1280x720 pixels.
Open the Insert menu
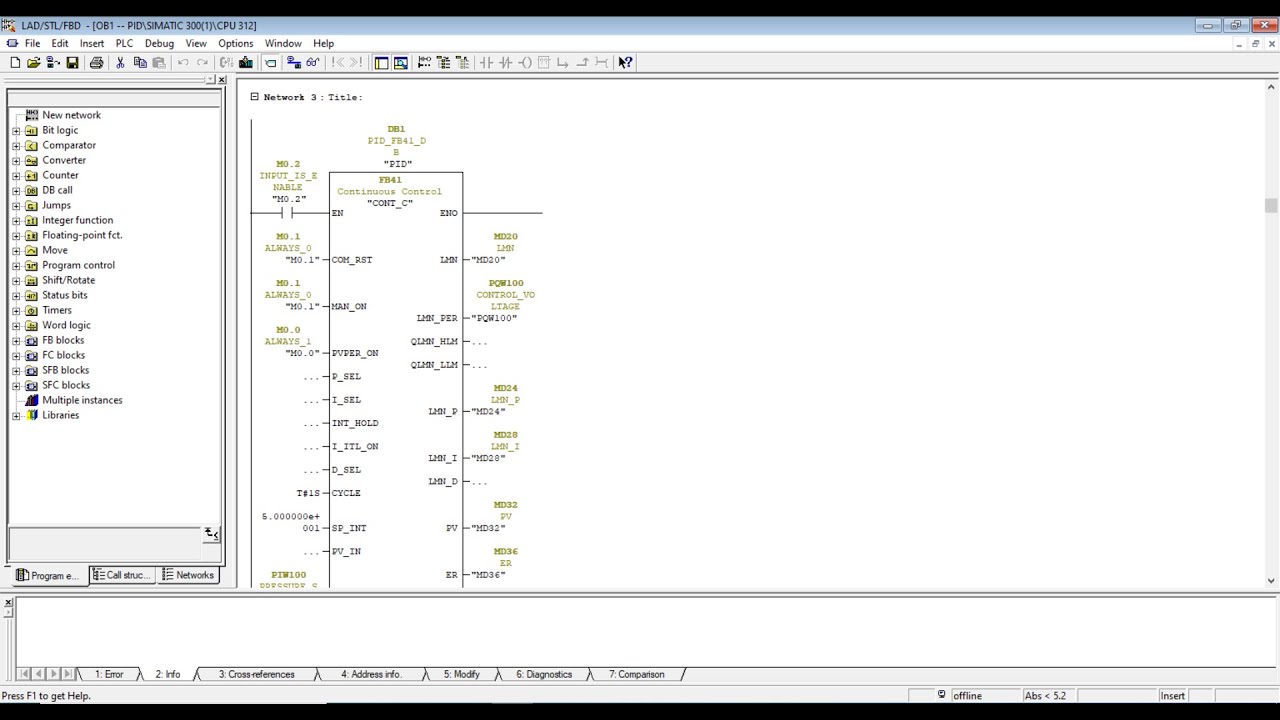[x=92, y=43]
